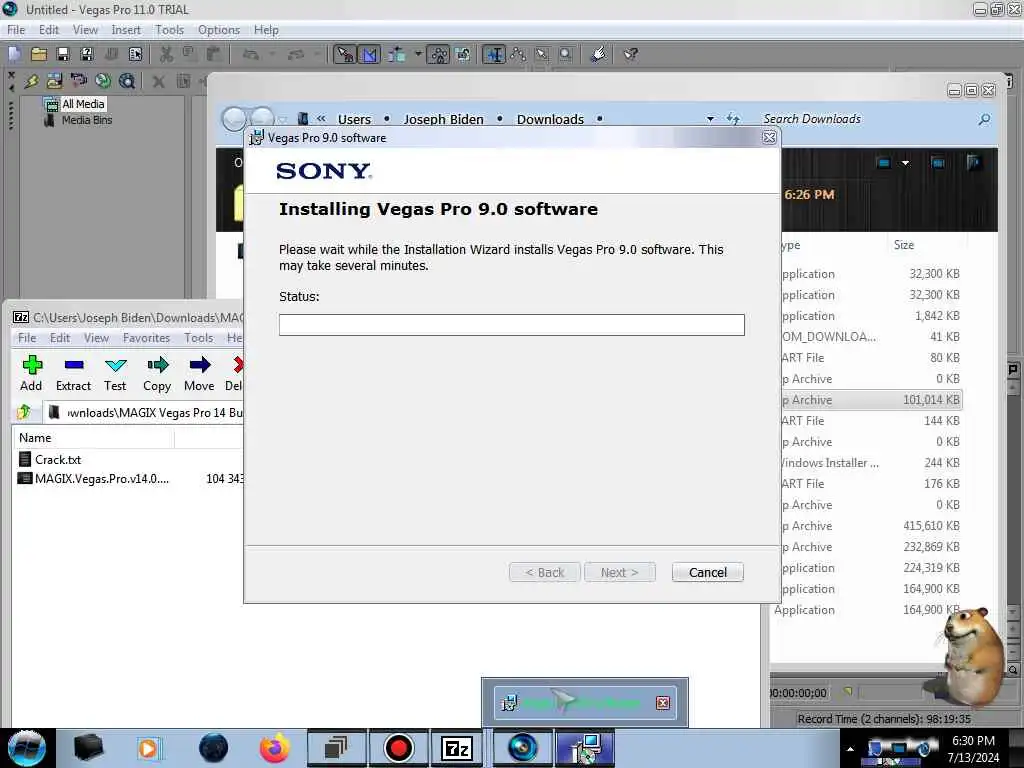Screen dimensions: 1024x768
Task: Click Downloads in Explorer breadcrumb
Action: (x=550, y=120)
